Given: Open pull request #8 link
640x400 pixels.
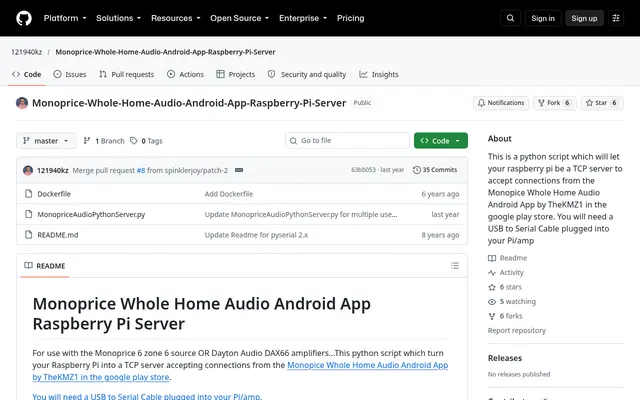Looking at the screenshot, I should coord(141,170).
